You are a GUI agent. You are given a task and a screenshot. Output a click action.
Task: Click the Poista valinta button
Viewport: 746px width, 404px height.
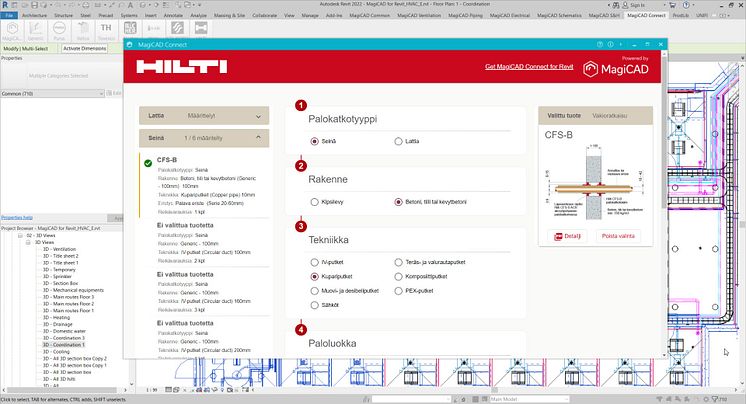tap(618, 236)
